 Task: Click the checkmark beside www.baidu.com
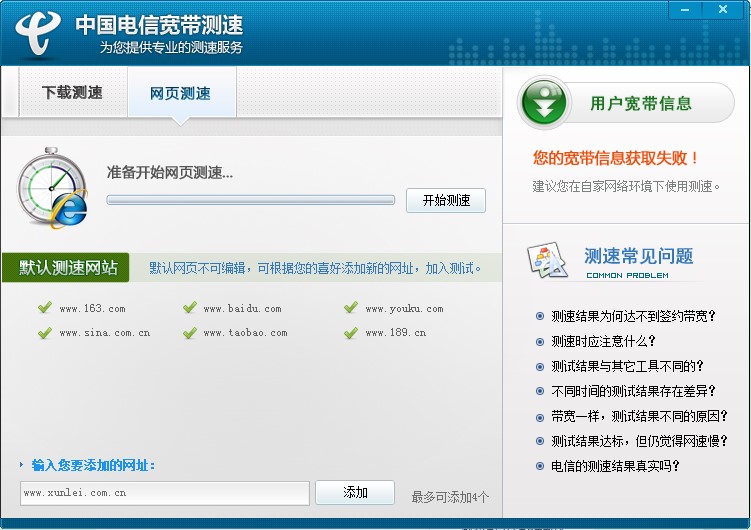click(x=190, y=307)
